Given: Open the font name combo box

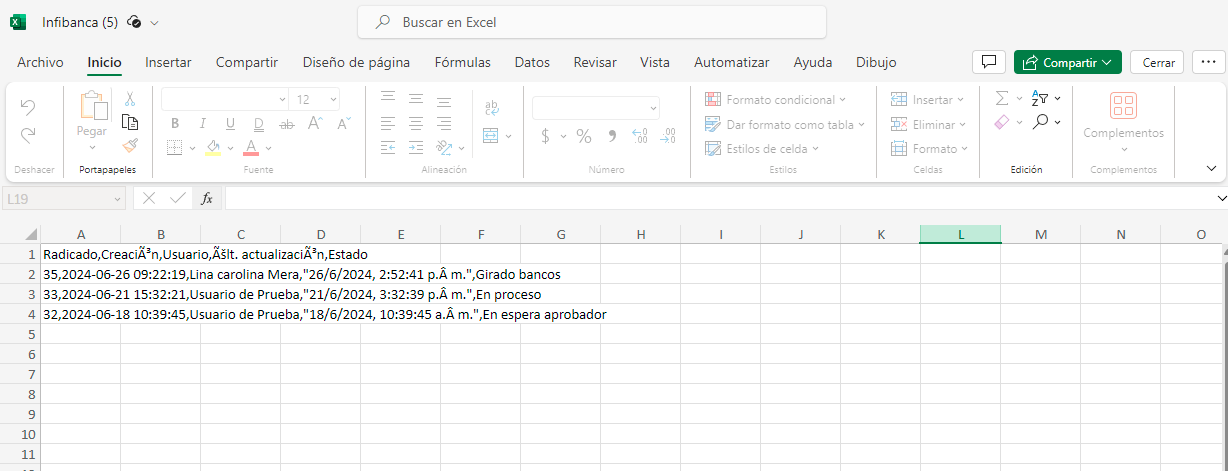Looking at the screenshot, I should coord(225,99).
